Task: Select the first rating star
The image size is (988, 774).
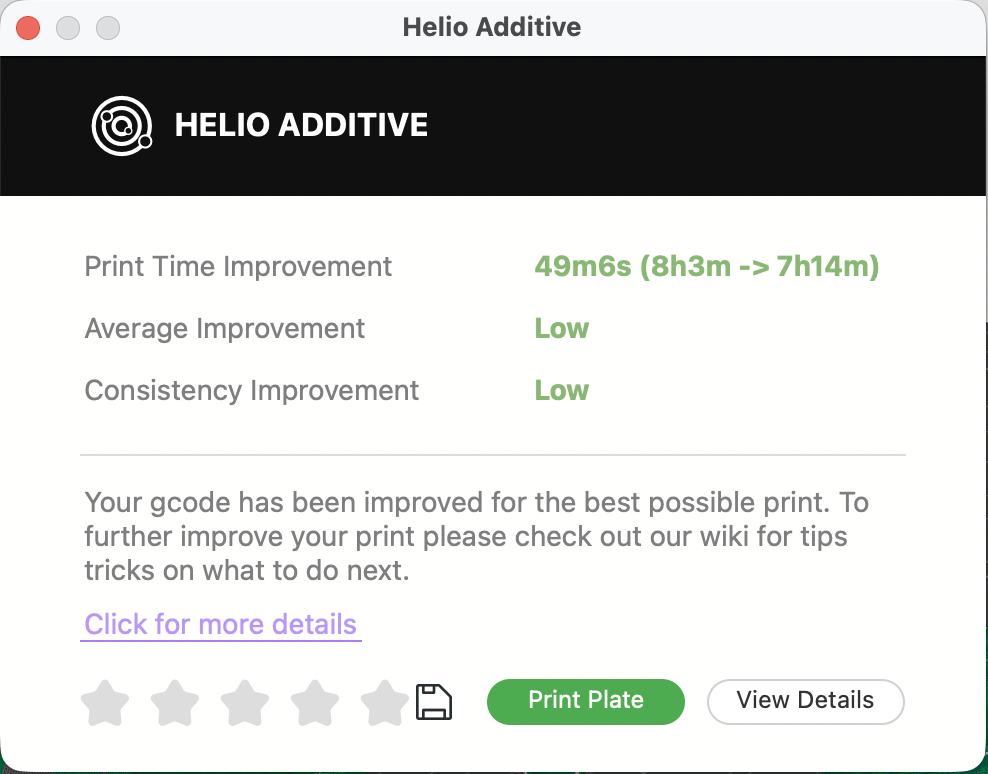Action: tap(105, 702)
